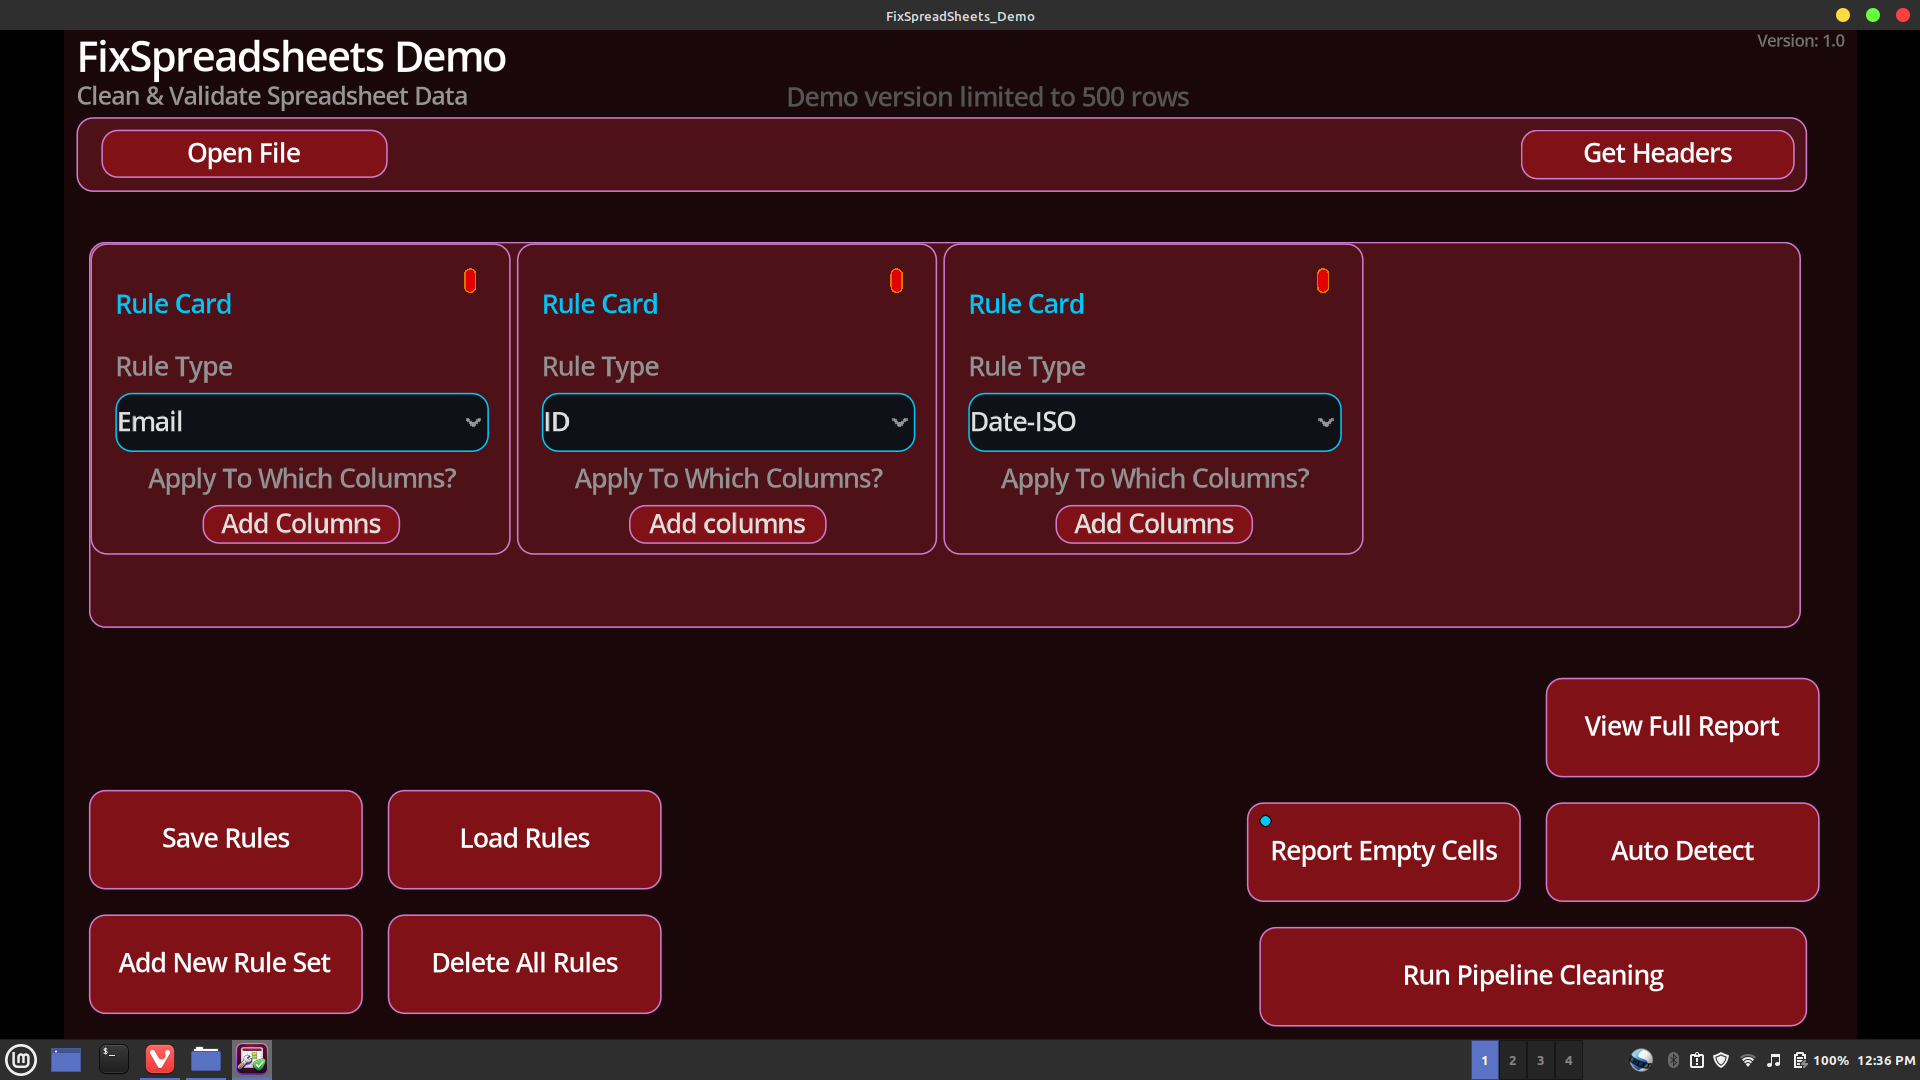
Task: Click the Wi-Fi network tray icon
Action: pyautogui.click(x=1747, y=1061)
